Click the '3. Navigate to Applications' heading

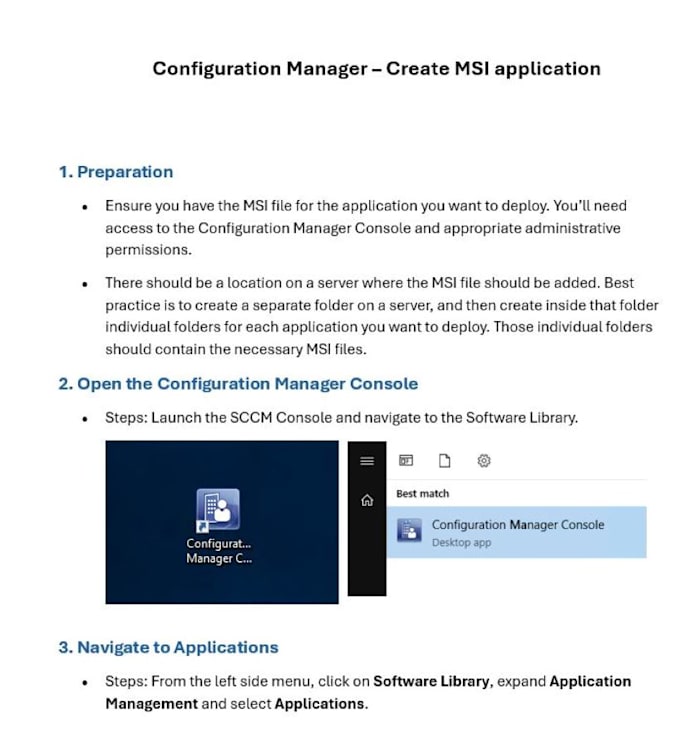pos(168,647)
